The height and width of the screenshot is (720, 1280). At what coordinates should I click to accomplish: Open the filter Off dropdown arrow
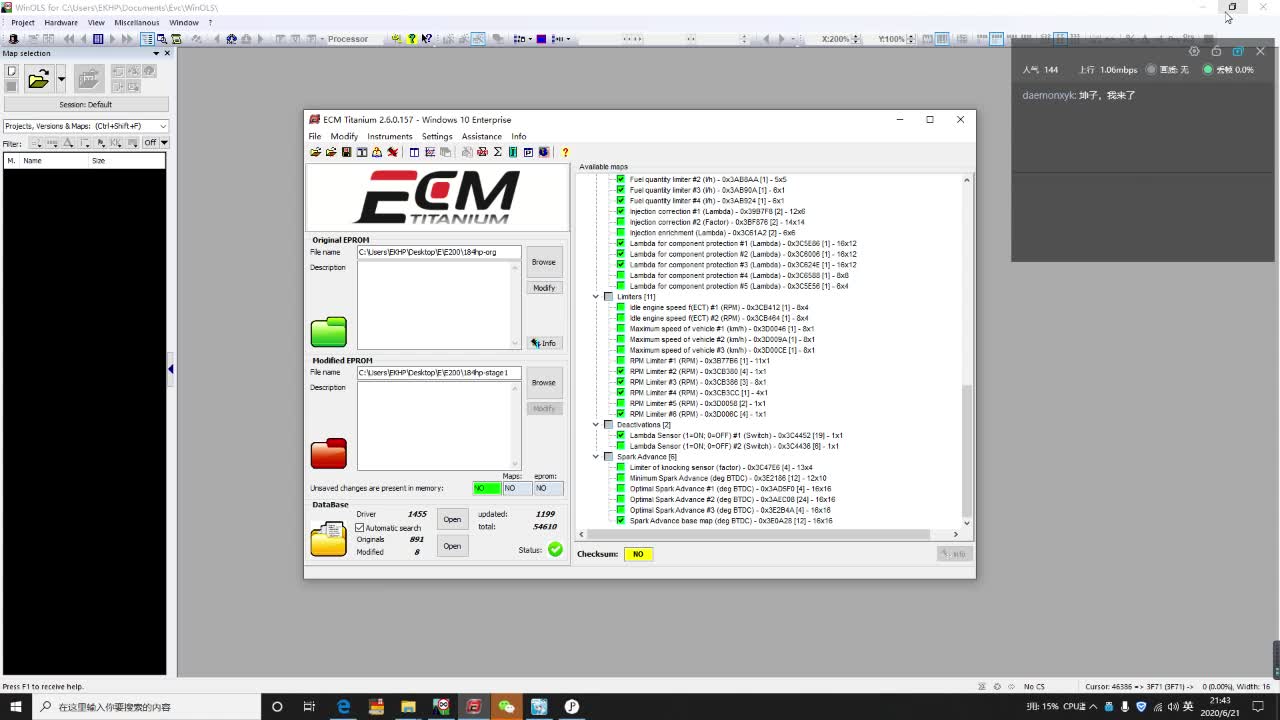164,143
